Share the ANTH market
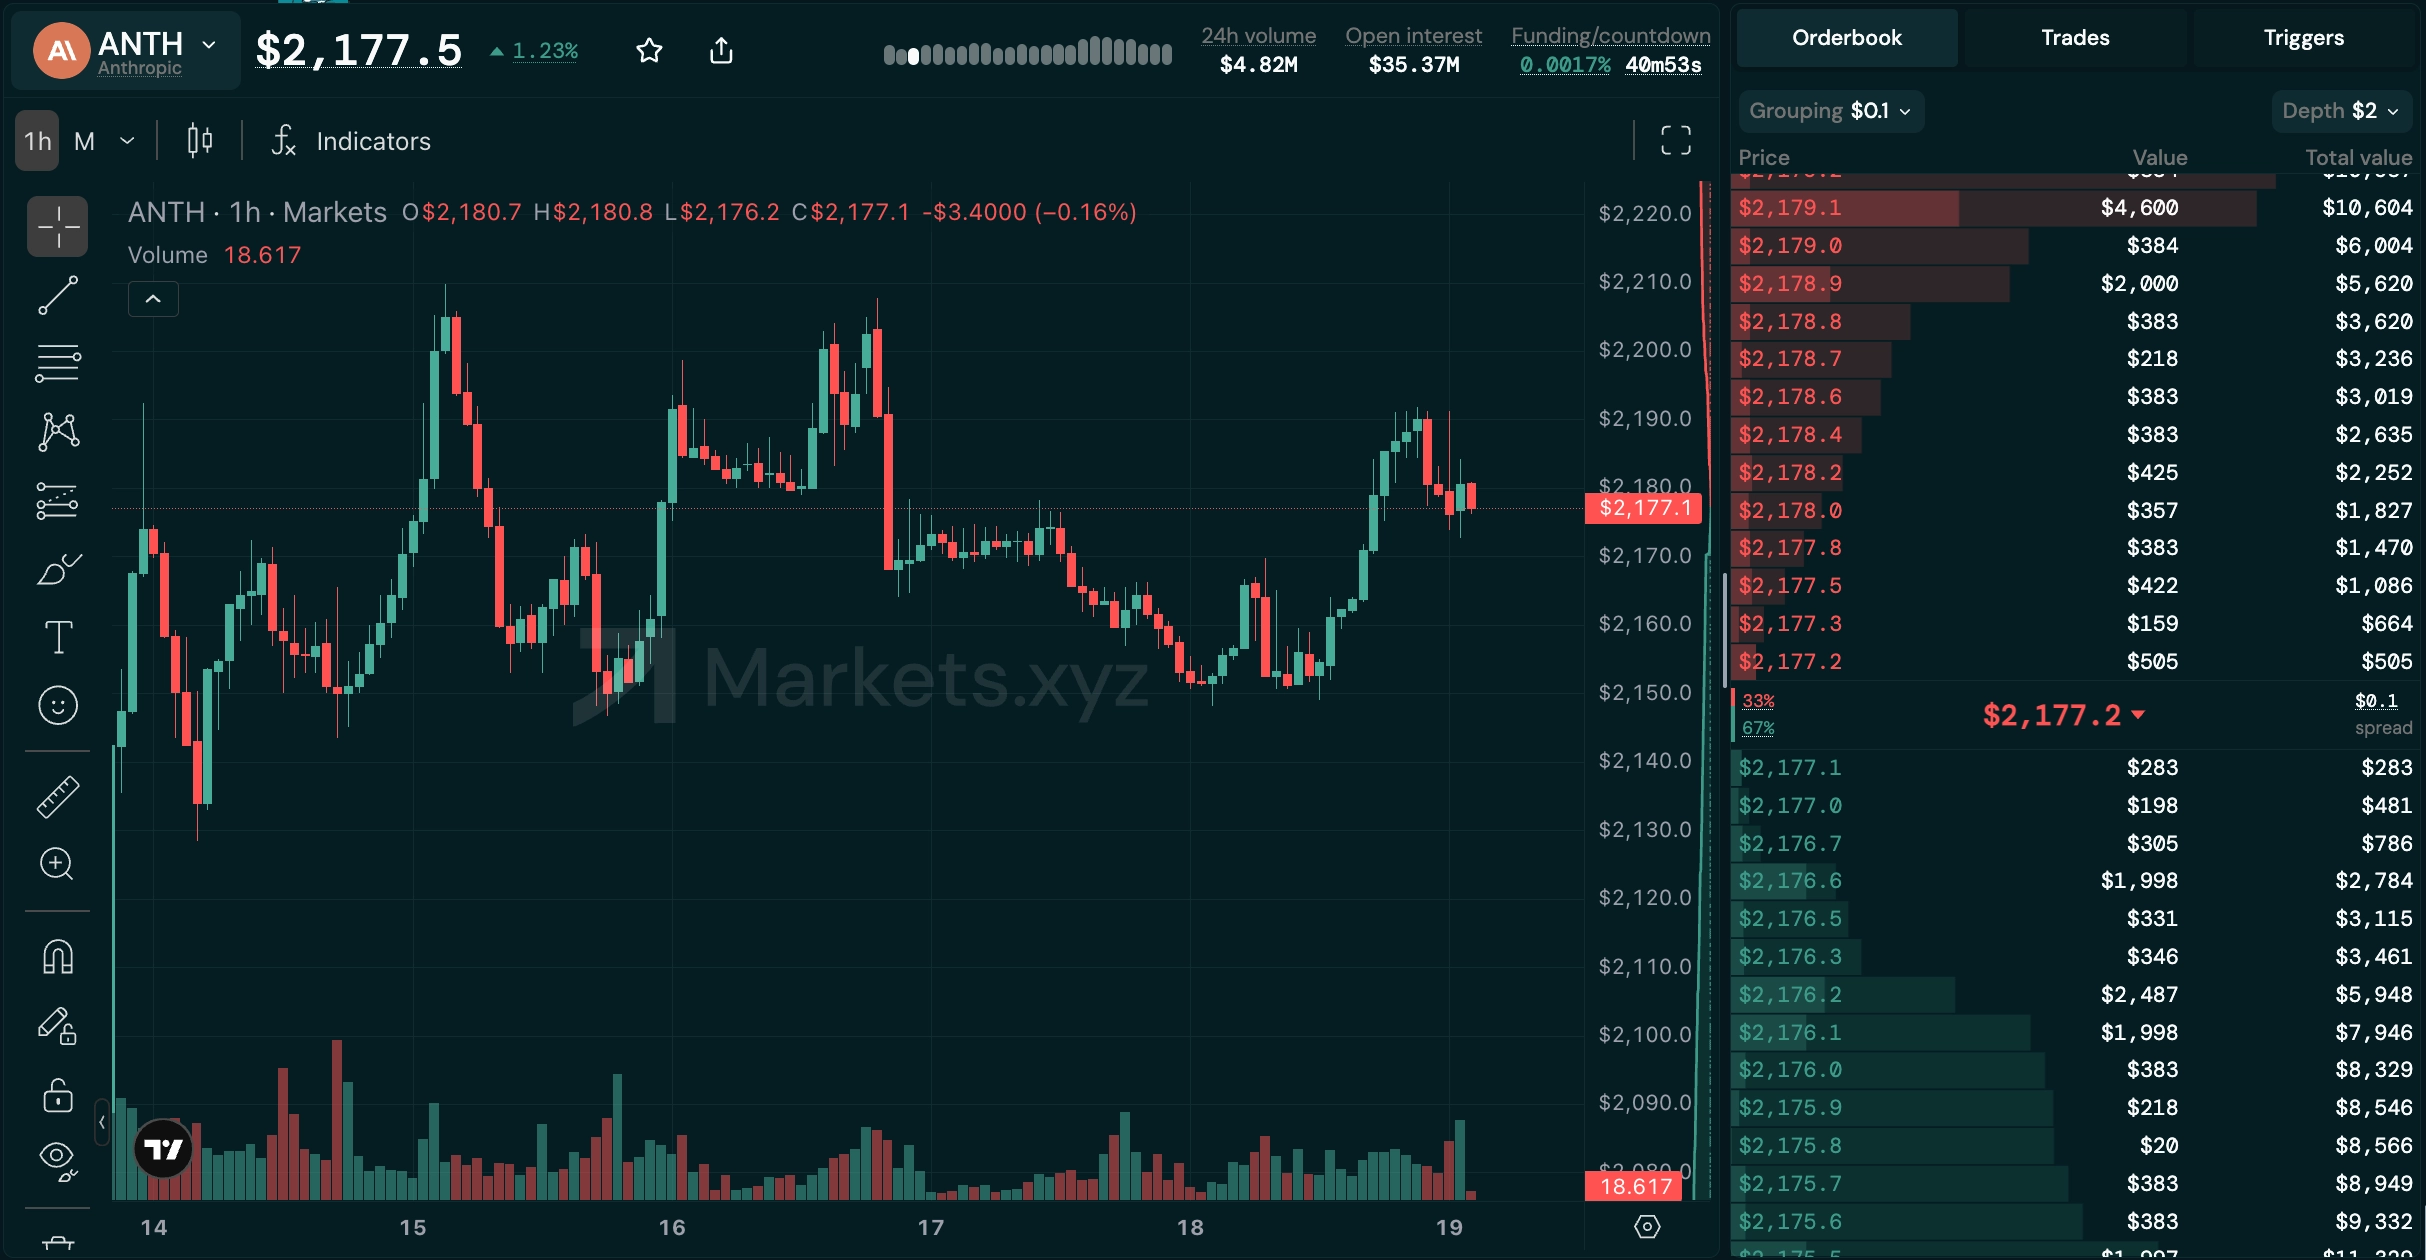The image size is (2426, 1260). click(721, 50)
